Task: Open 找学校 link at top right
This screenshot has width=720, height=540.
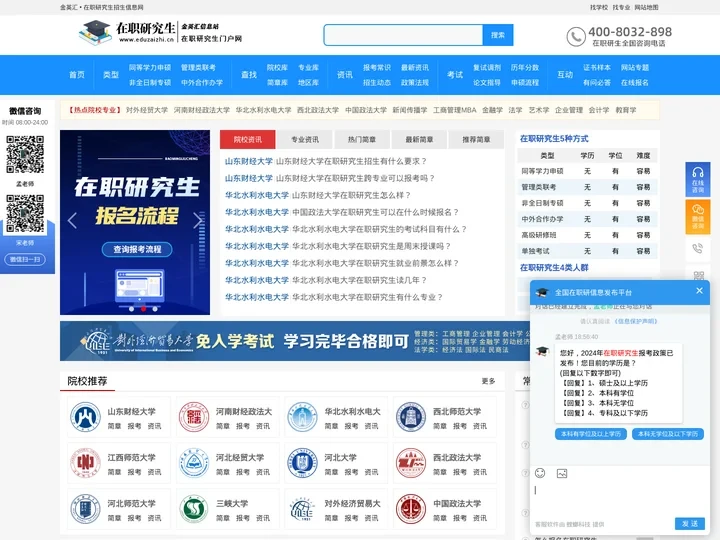Action: coord(599,7)
